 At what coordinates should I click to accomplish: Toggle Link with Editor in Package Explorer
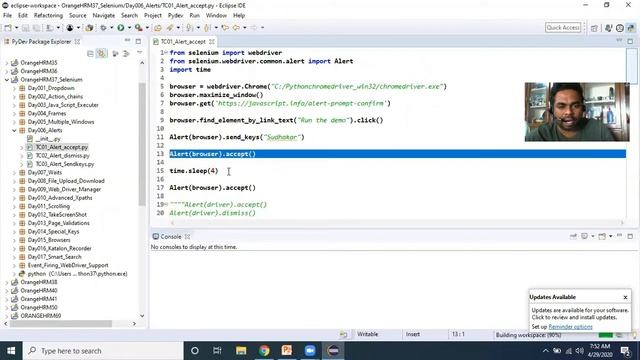coord(101,53)
